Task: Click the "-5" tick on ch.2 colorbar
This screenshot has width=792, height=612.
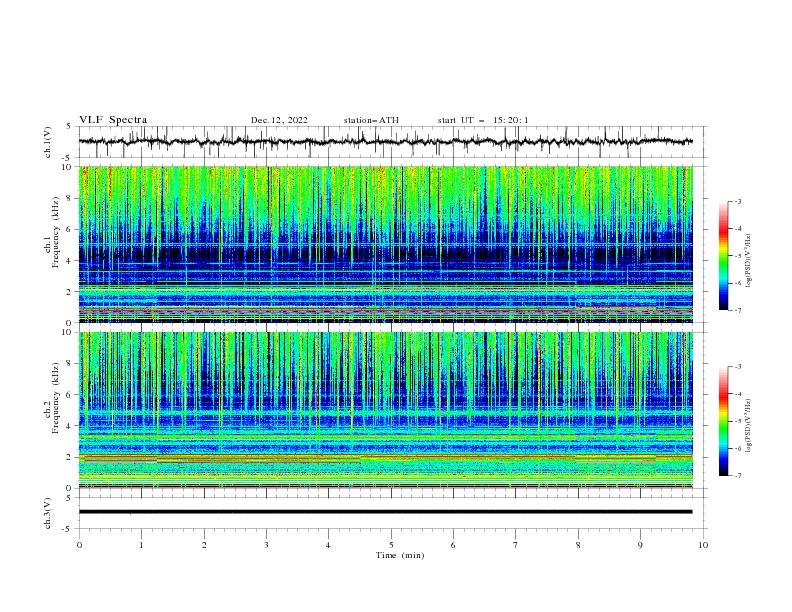Action: point(737,421)
